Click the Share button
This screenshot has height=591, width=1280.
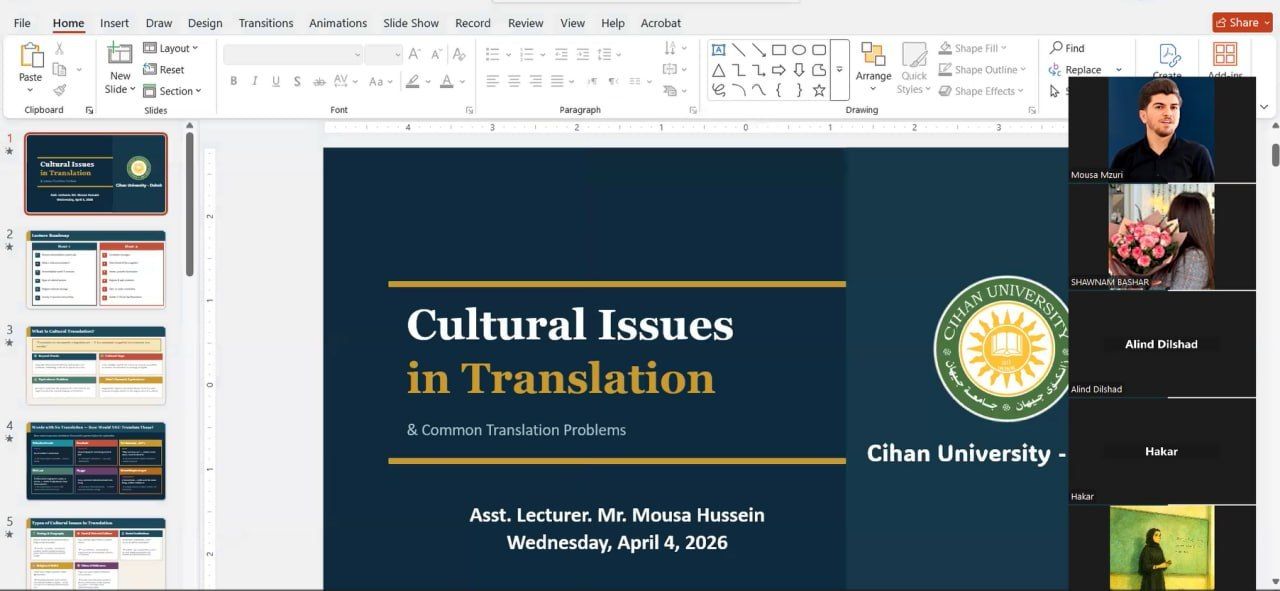pos(1242,22)
